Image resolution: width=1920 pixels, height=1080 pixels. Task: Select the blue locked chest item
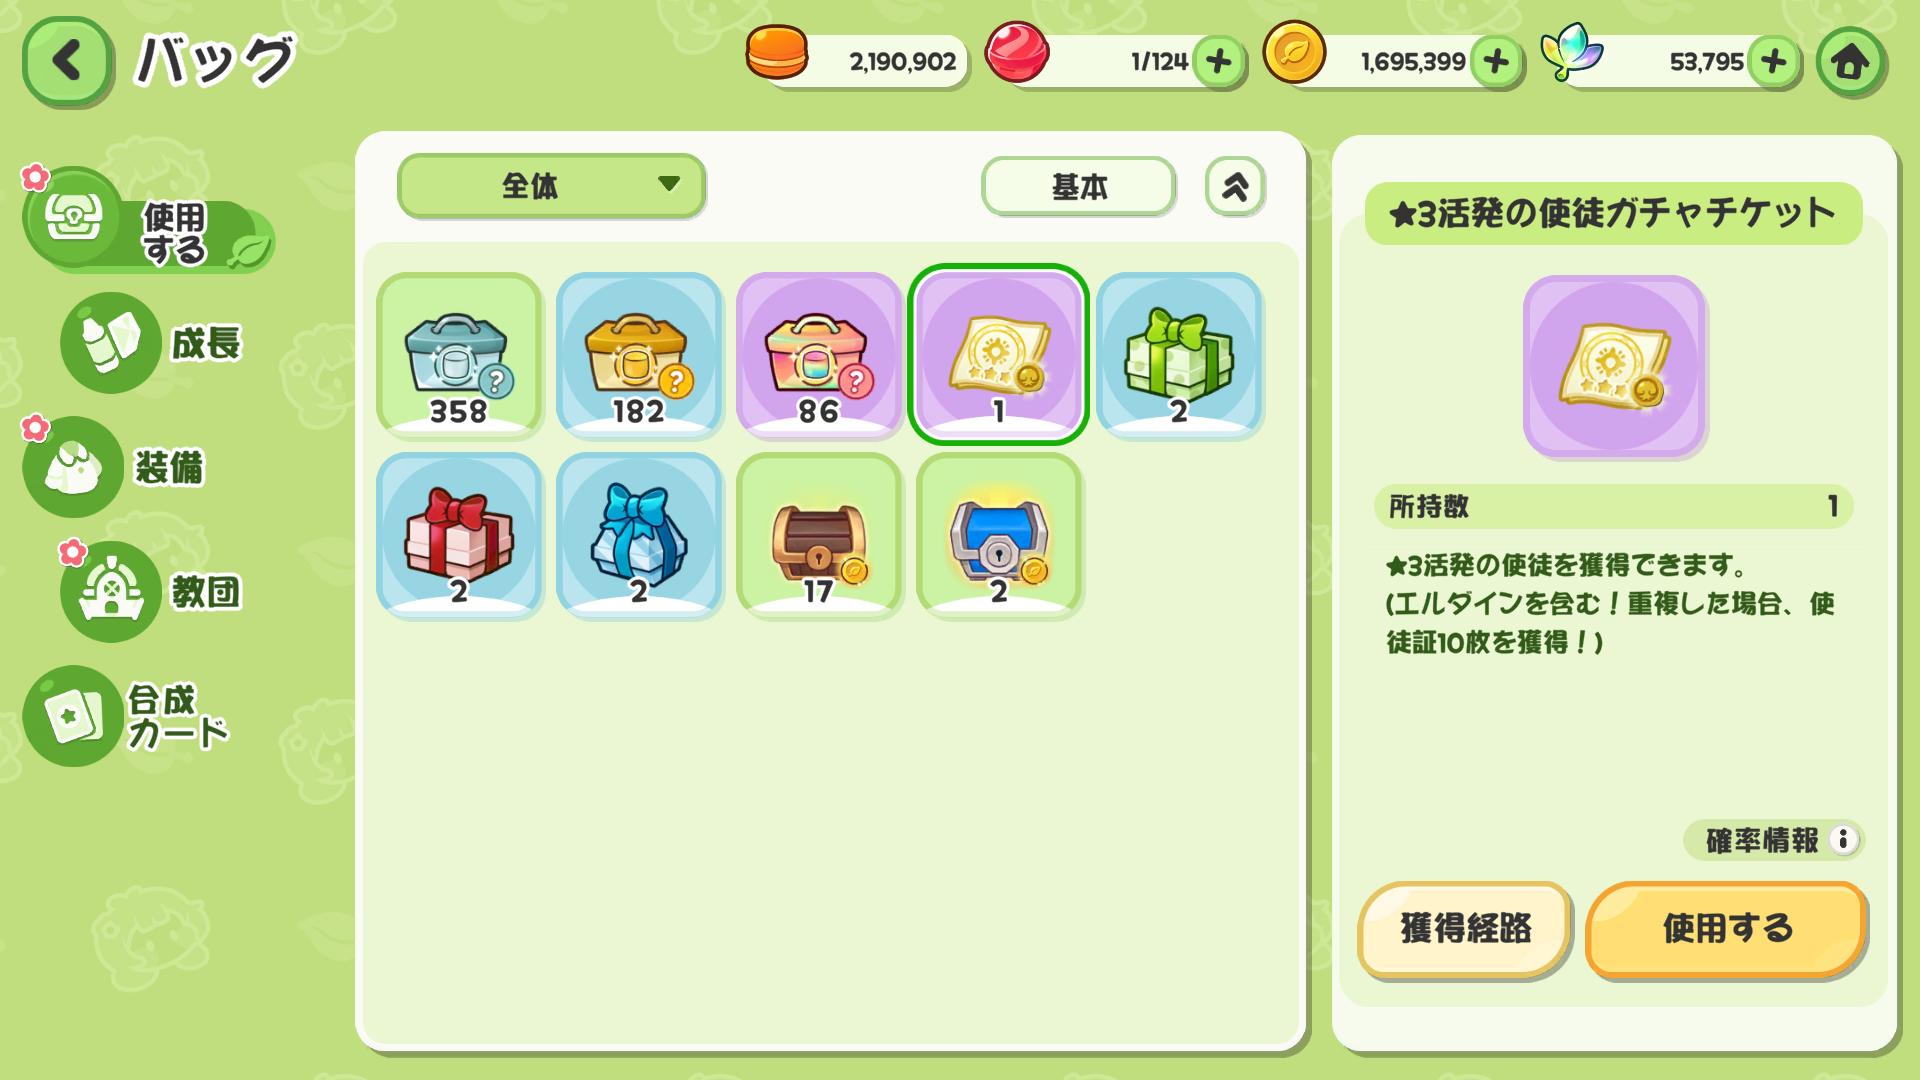[999, 535]
